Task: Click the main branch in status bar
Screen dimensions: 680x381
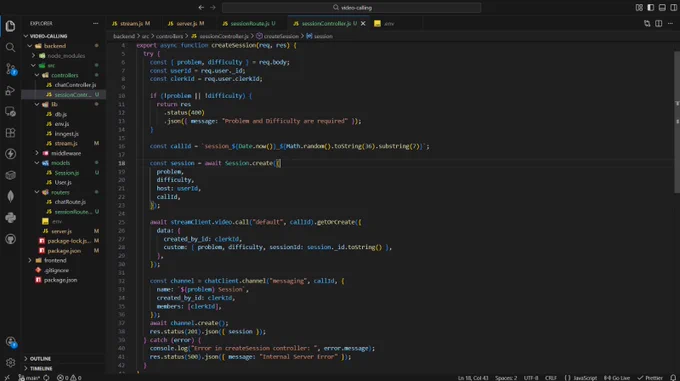Action: pyautogui.click(x=29, y=378)
